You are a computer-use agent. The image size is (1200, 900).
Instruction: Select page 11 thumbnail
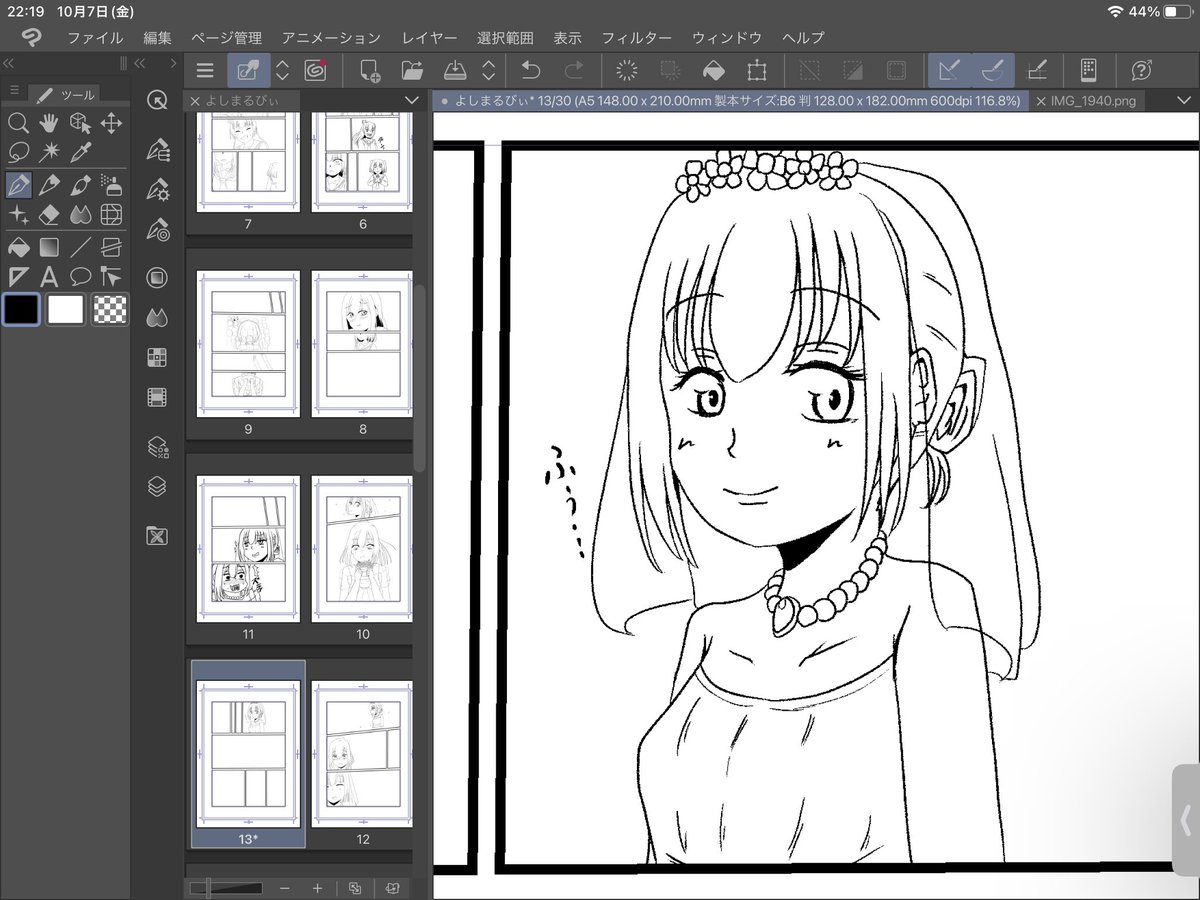248,549
